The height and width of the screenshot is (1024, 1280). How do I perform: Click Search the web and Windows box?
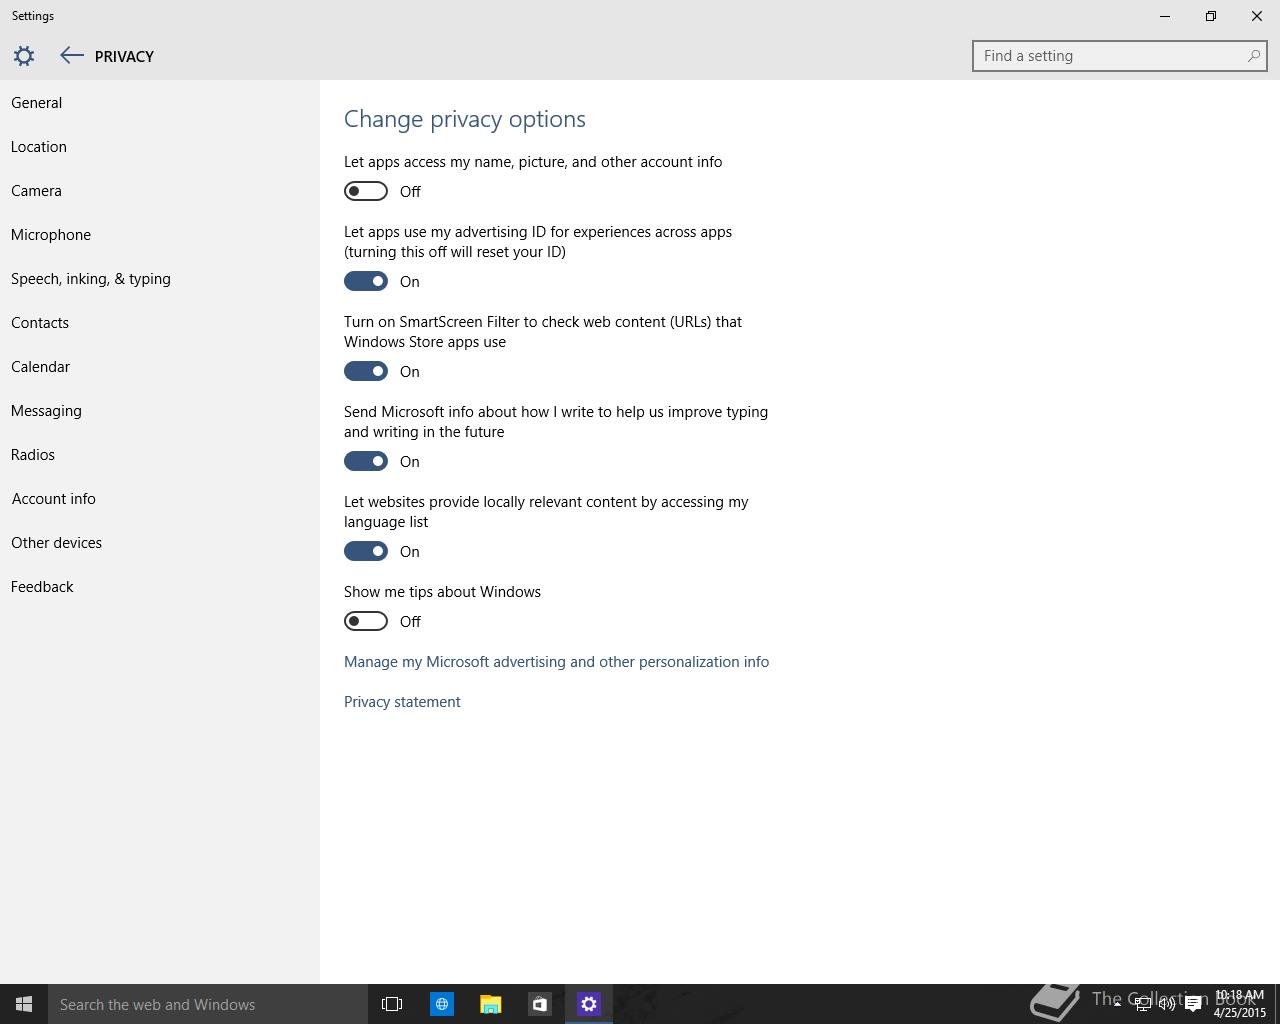tap(208, 1004)
